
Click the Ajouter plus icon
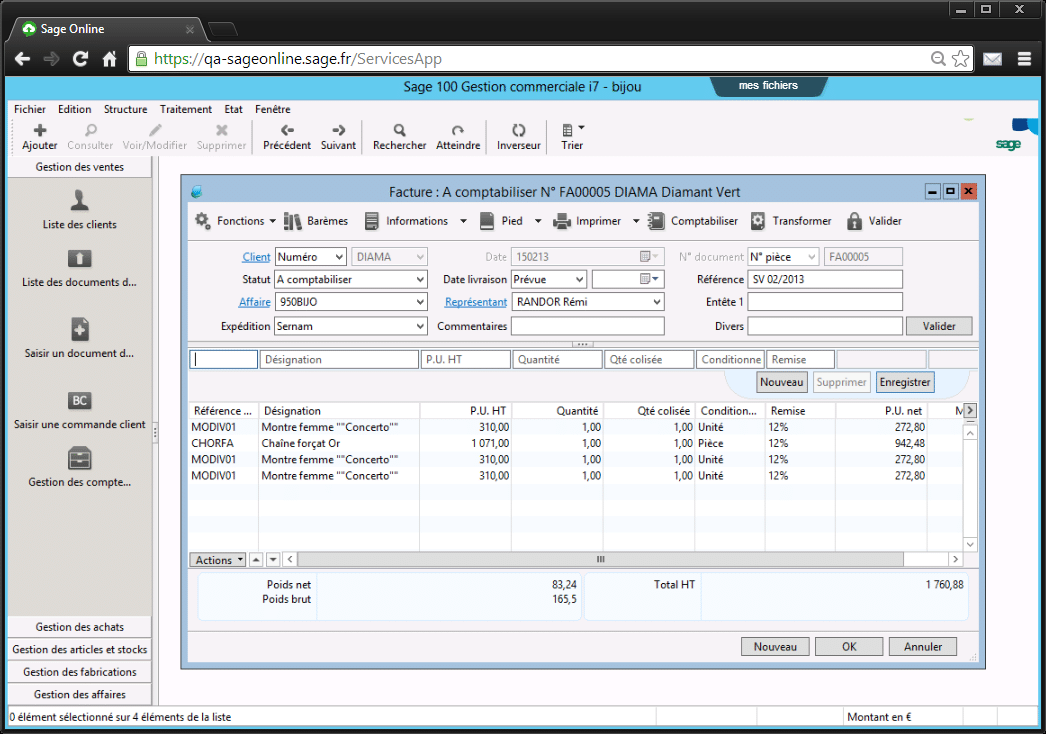point(40,130)
